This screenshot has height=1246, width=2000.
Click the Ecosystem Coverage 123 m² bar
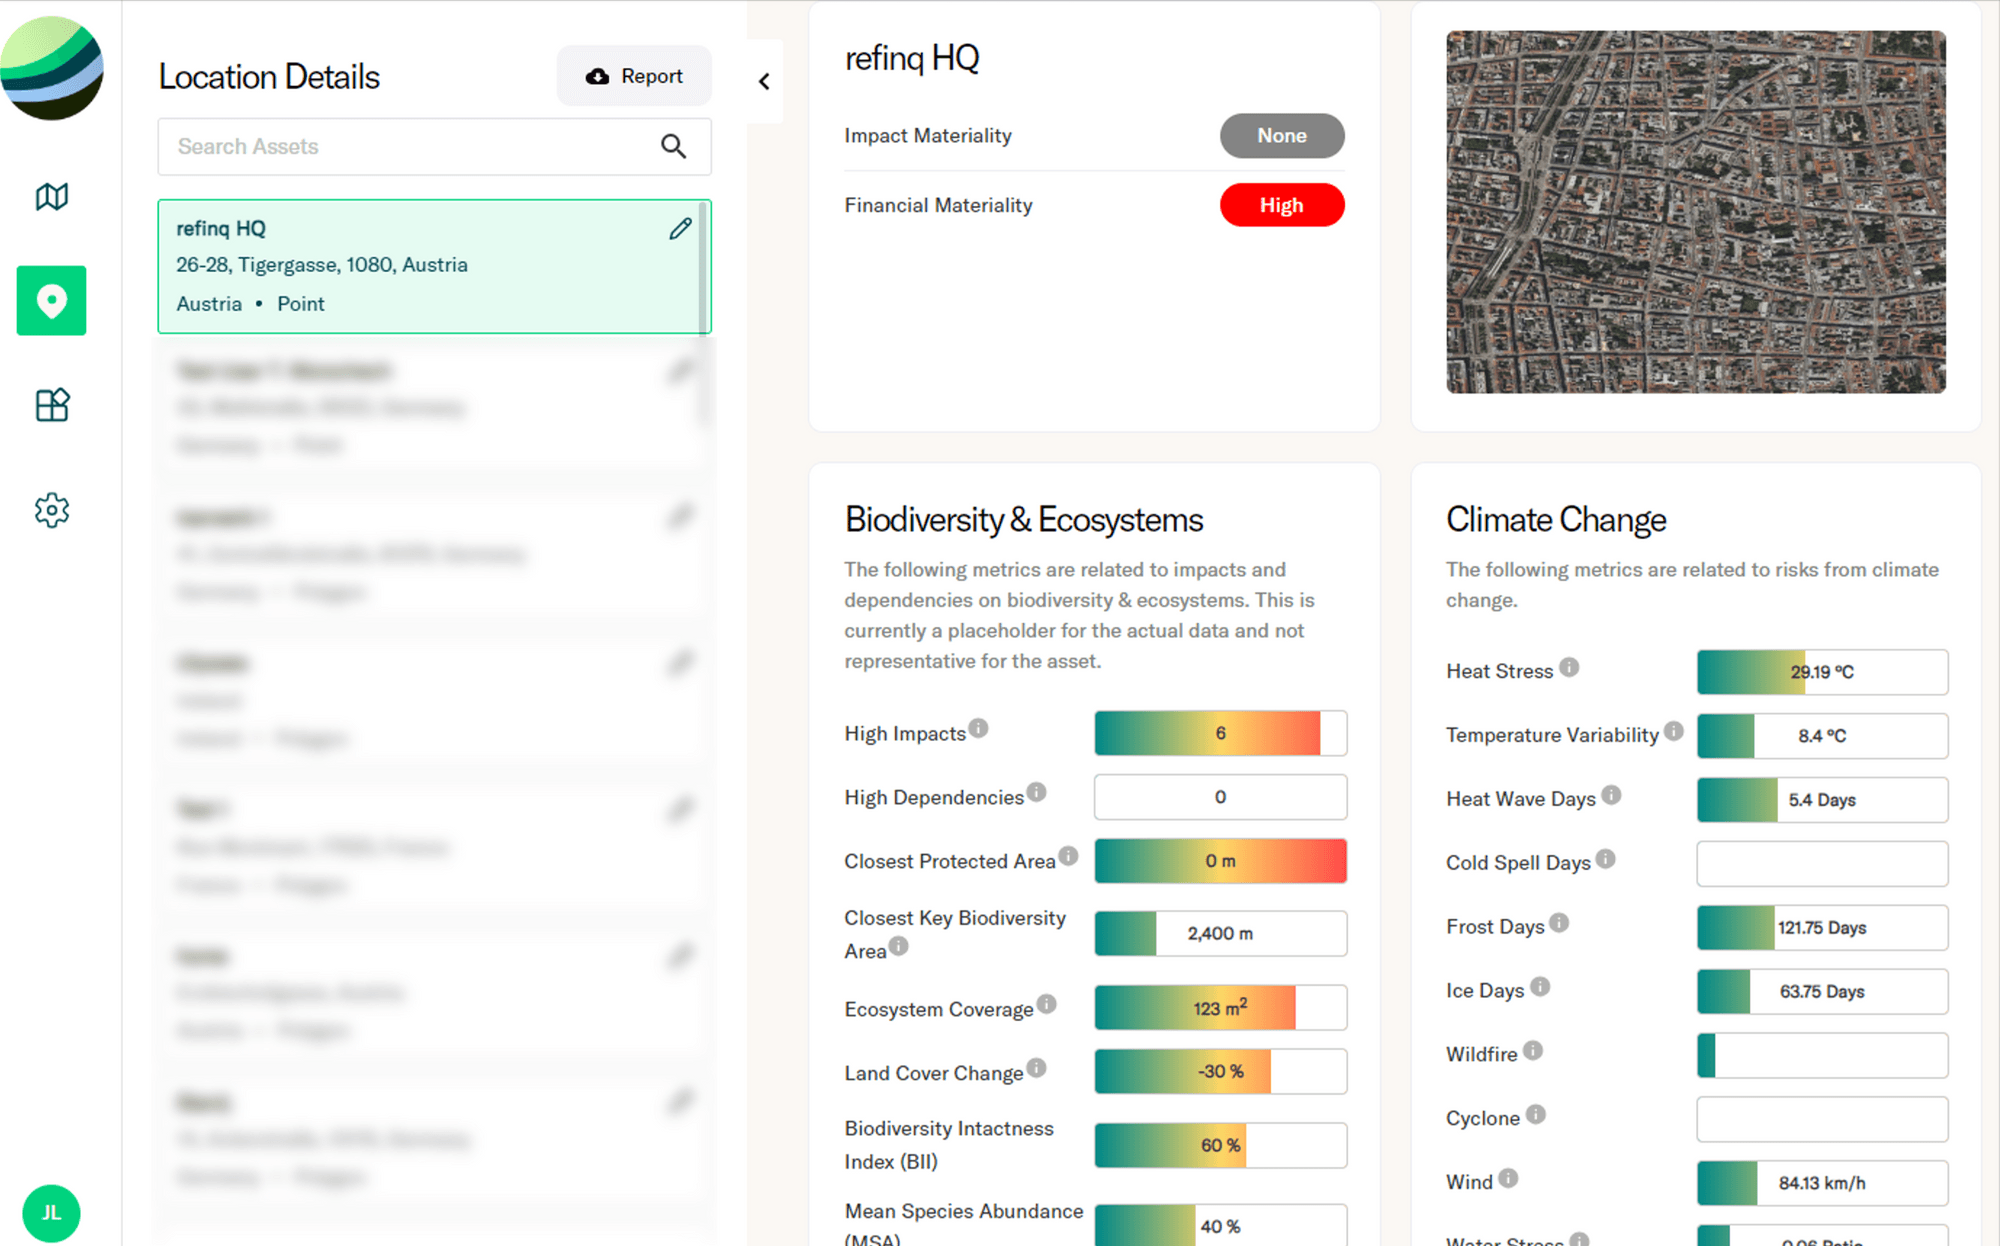[1220, 1008]
